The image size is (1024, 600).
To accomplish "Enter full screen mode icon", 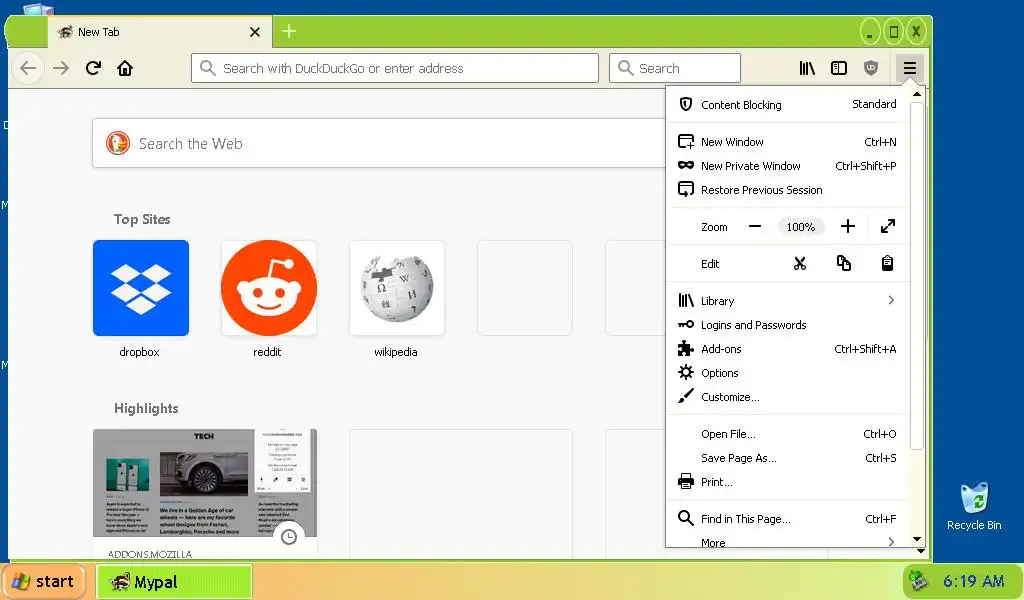I will pos(888,227).
